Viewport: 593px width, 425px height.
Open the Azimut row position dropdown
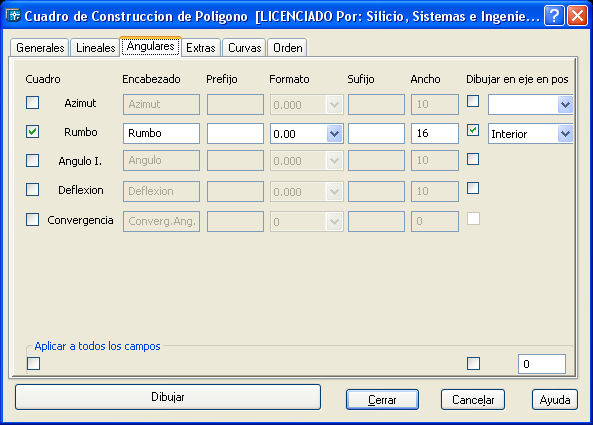click(x=565, y=104)
